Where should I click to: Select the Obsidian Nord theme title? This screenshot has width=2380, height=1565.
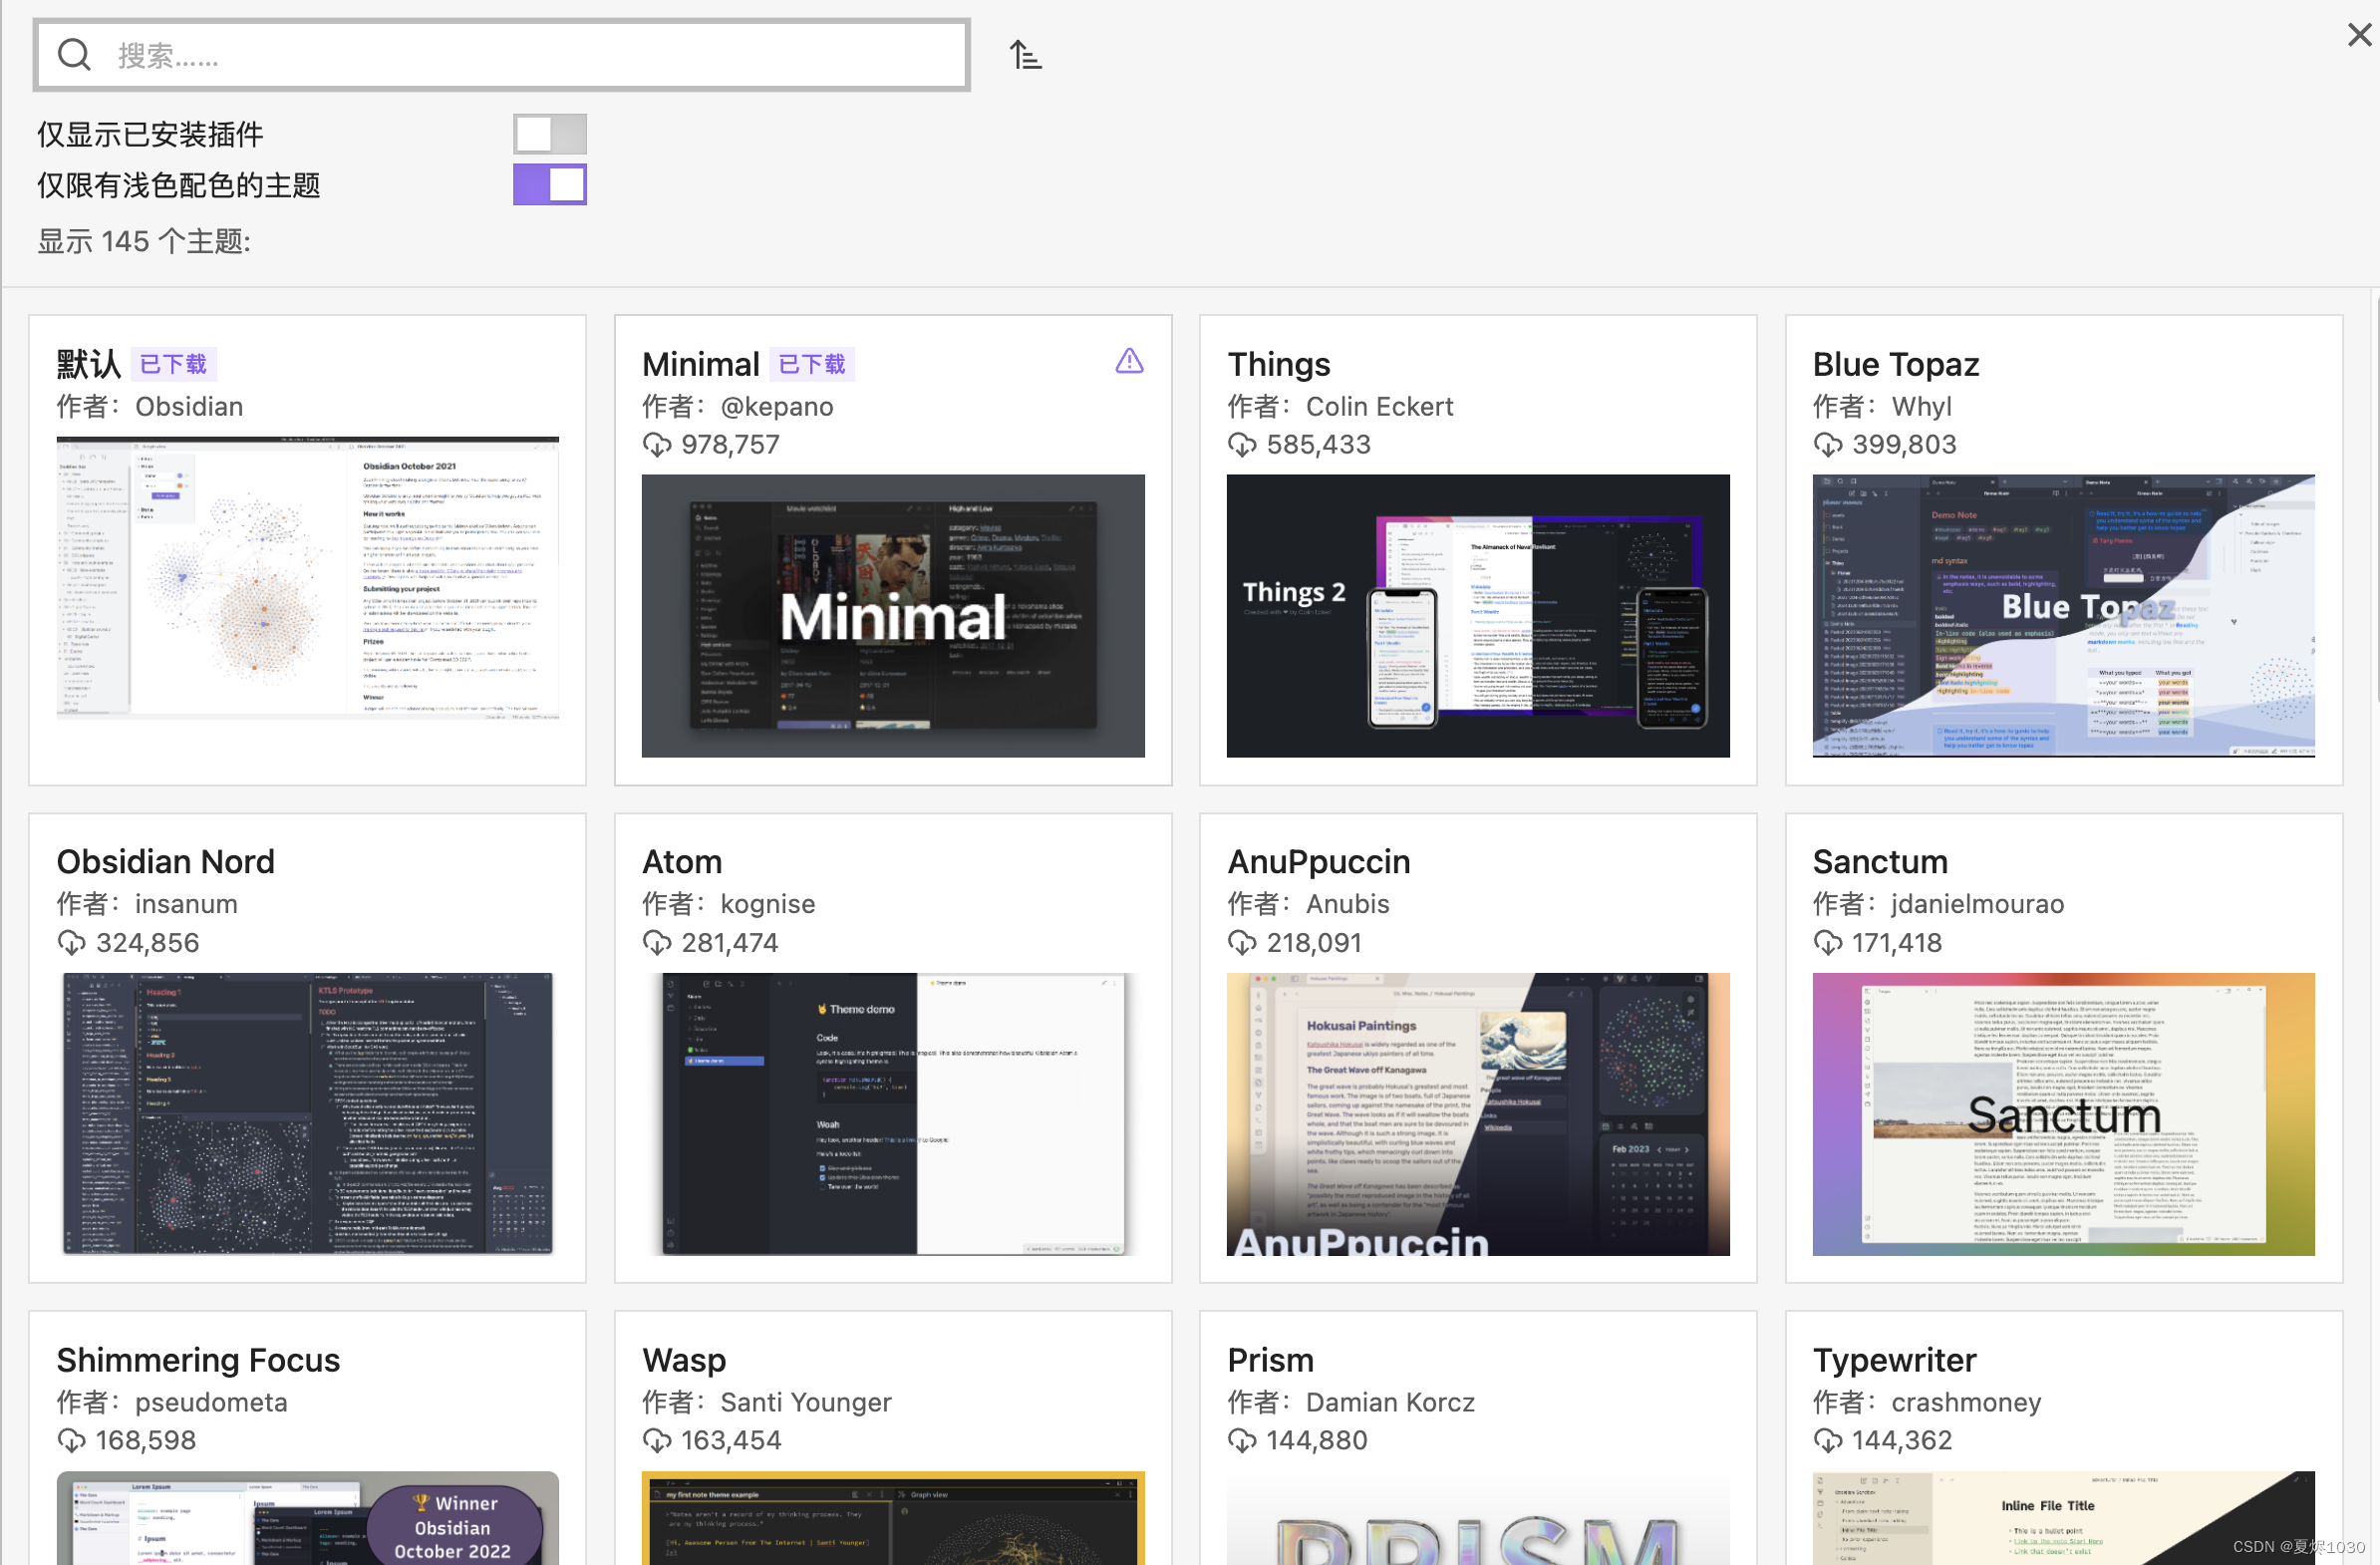click(166, 862)
